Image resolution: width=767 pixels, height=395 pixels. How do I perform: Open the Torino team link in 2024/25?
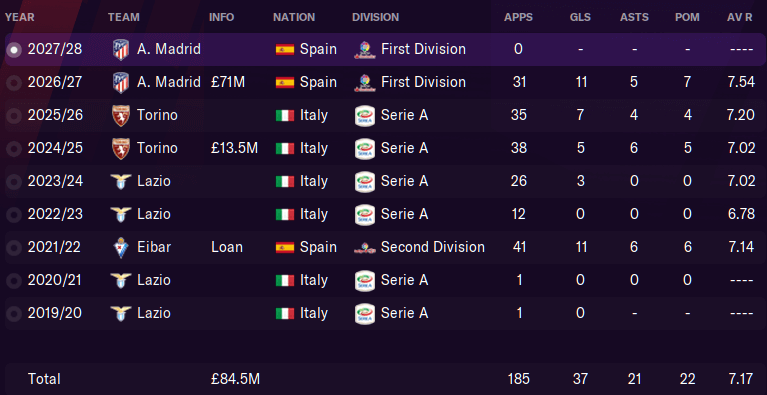pos(157,148)
